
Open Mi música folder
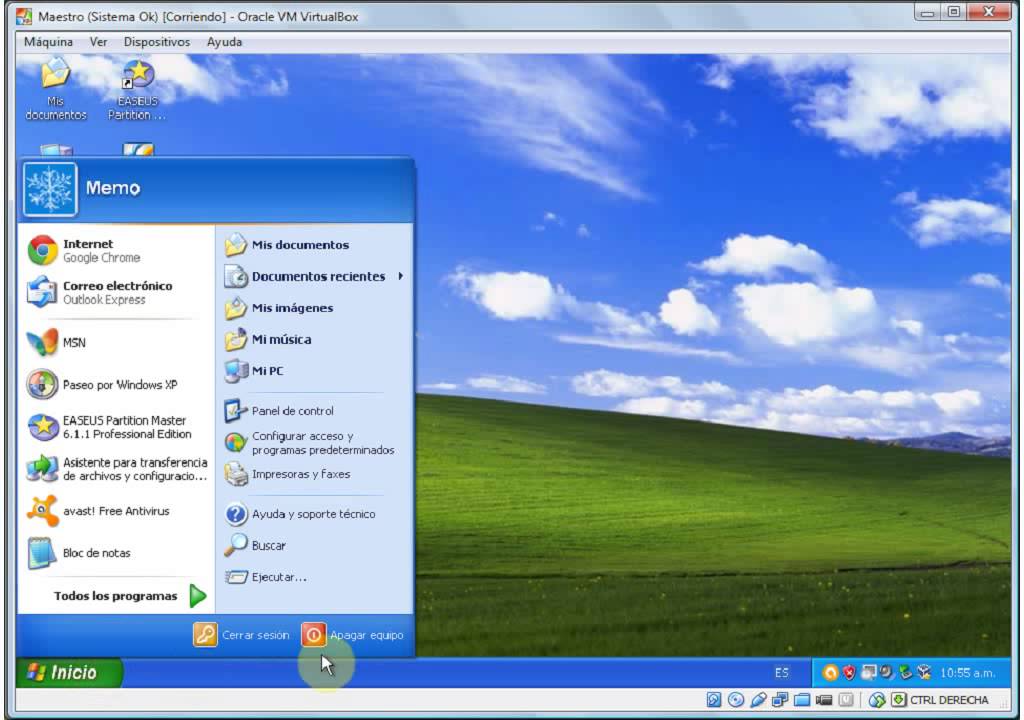tap(315, 339)
